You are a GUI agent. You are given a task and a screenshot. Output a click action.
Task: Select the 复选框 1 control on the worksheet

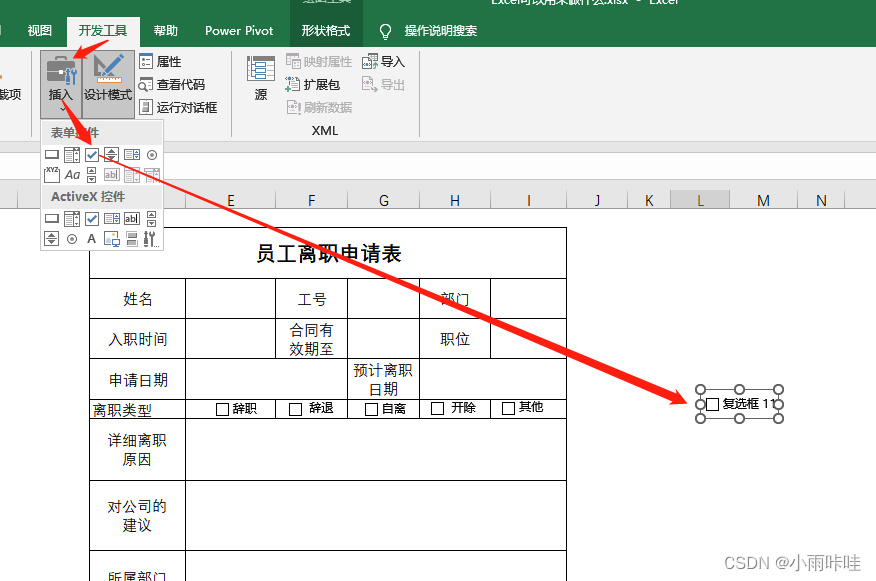click(738, 404)
